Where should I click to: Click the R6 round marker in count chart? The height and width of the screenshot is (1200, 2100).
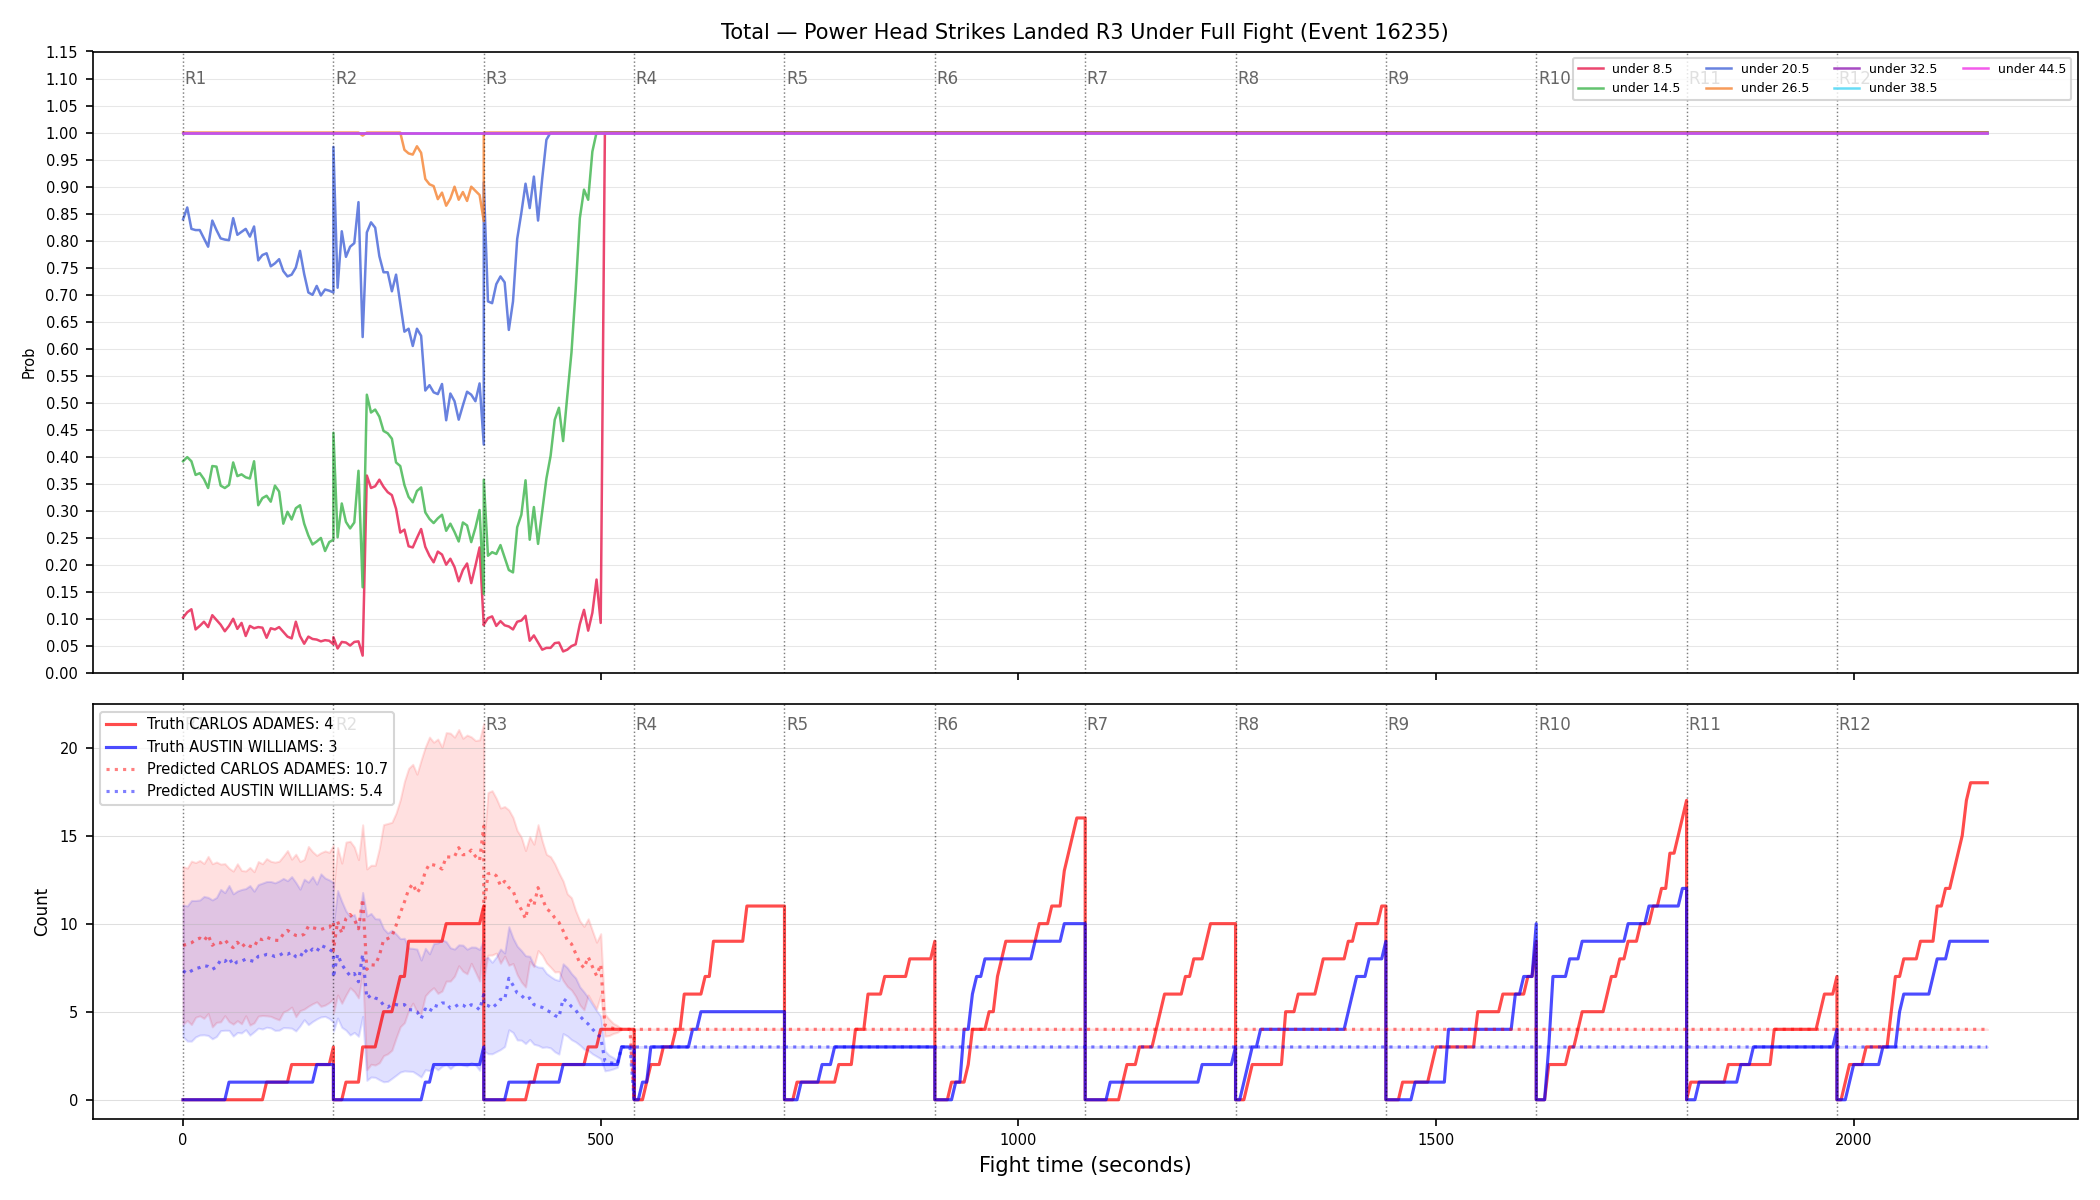point(947,724)
